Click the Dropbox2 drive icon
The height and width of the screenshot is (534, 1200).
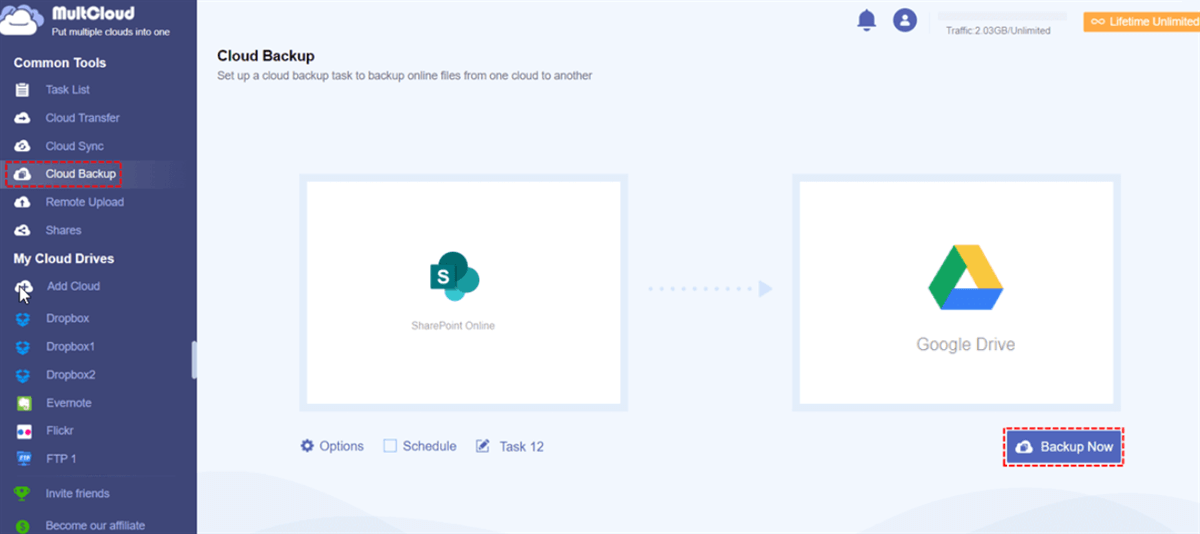(x=24, y=375)
